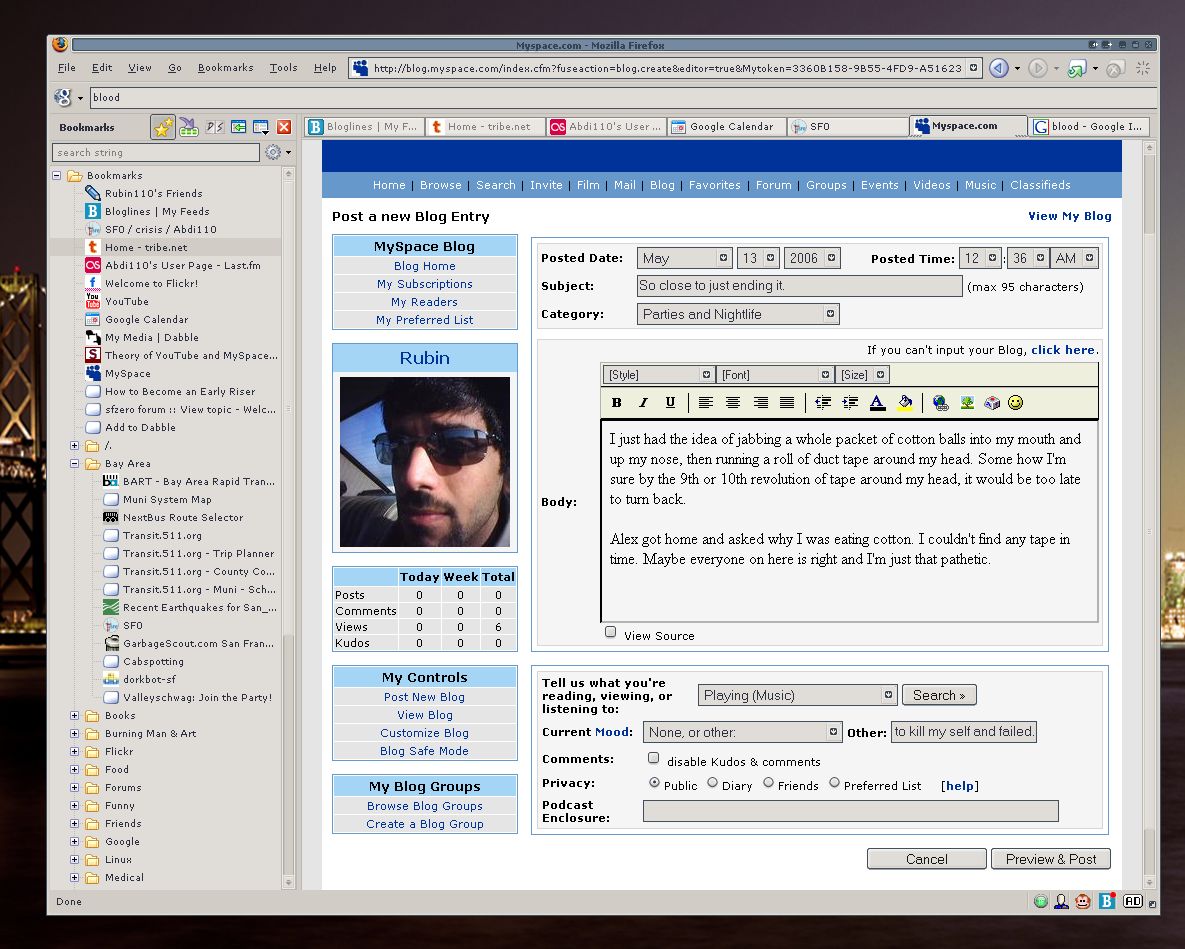Click the Subject text field
Image resolution: width=1185 pixels, height=949 pixels.
pyautogui.click(x=799, y=286)
